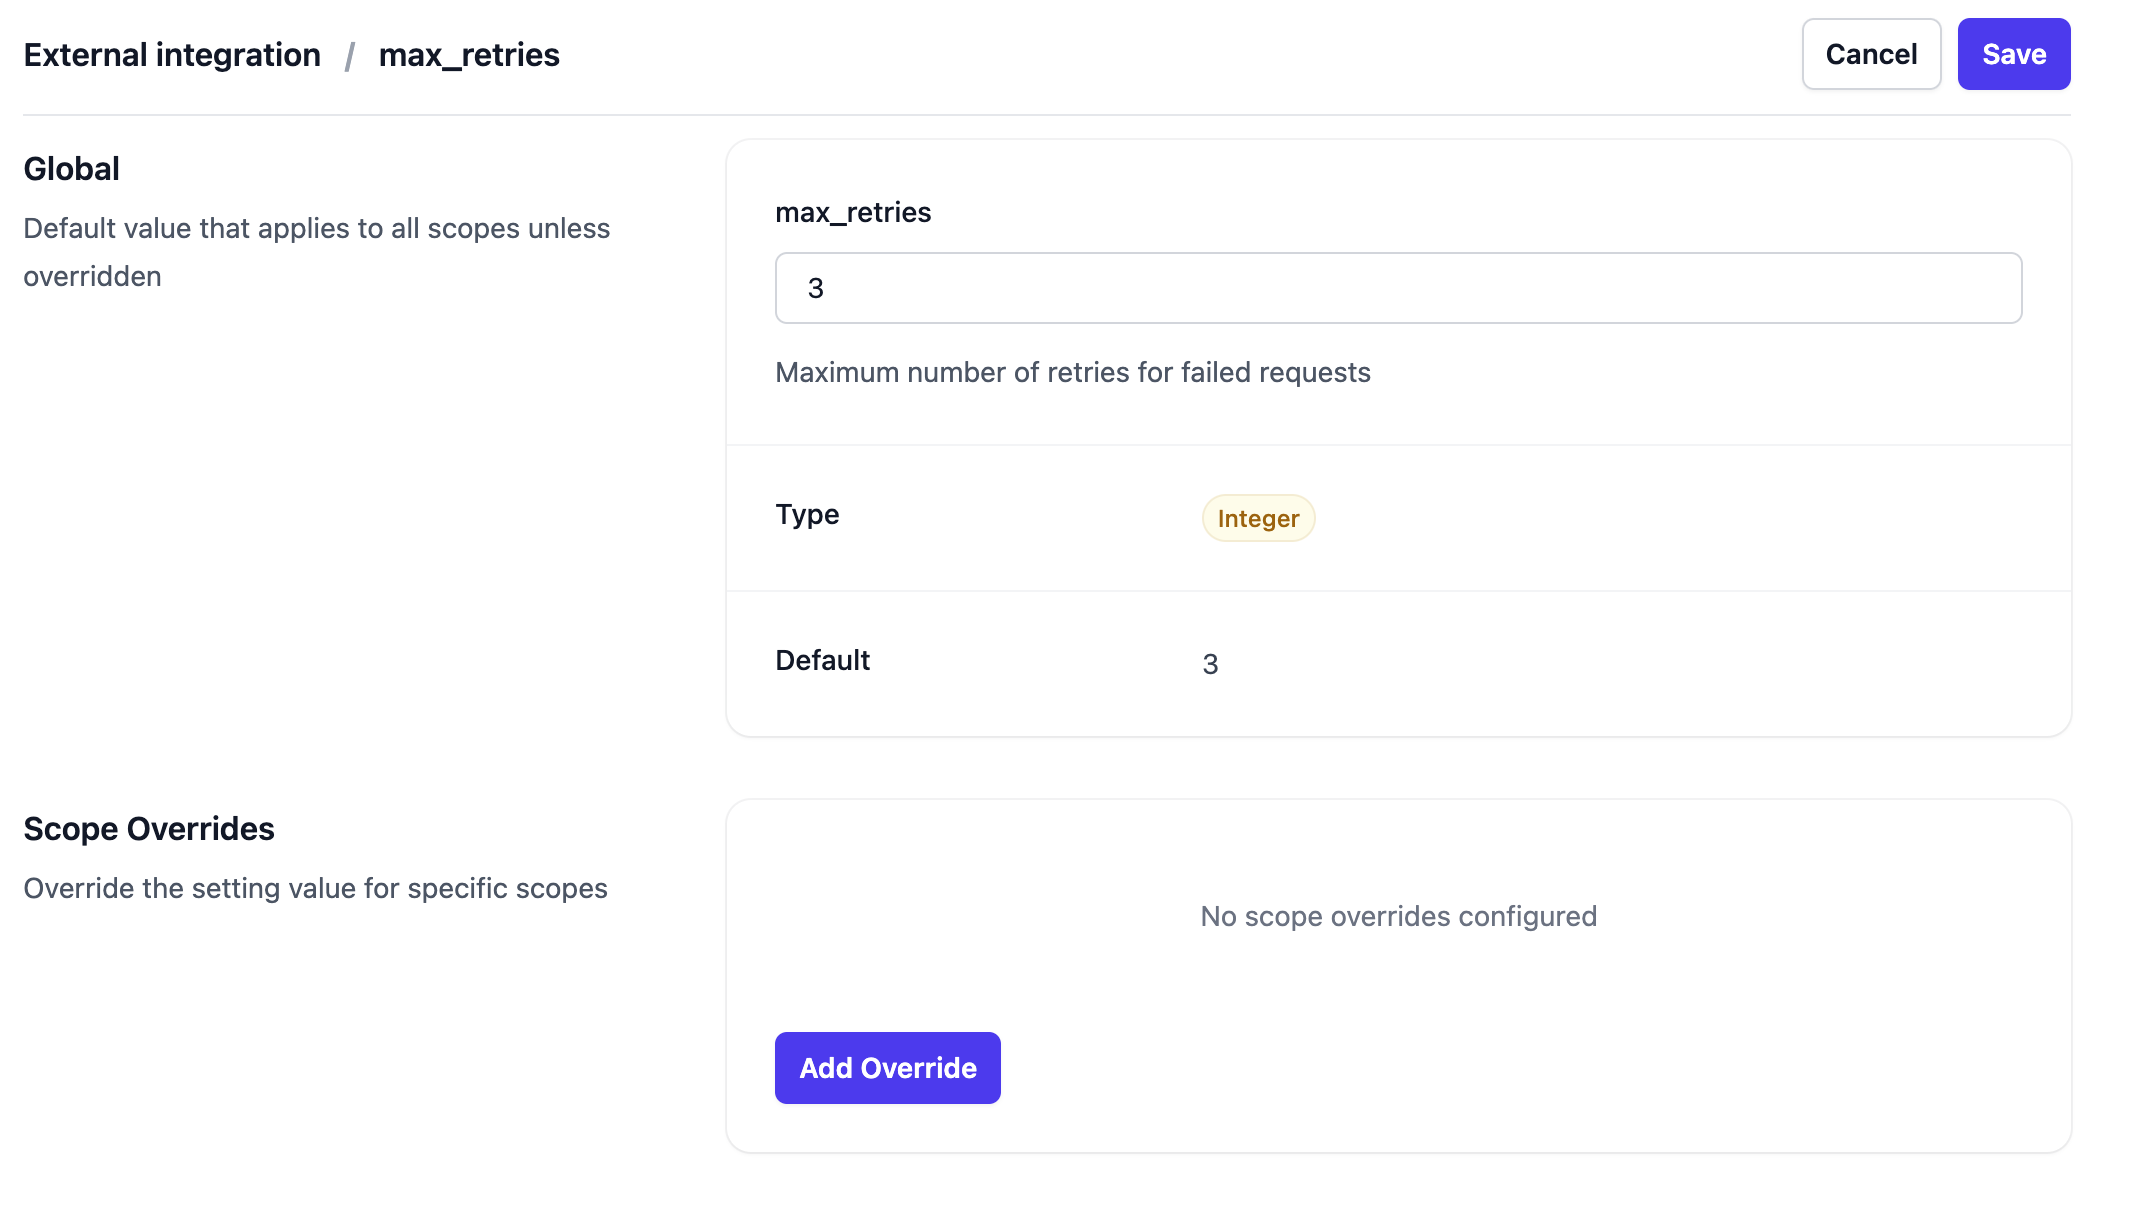Select the Global section heading
The image size is (2150, 1228).
tap(71, 169)
